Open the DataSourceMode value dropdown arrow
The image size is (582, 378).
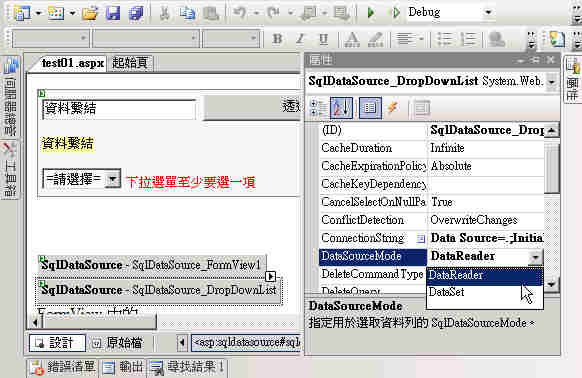(535, 257)
